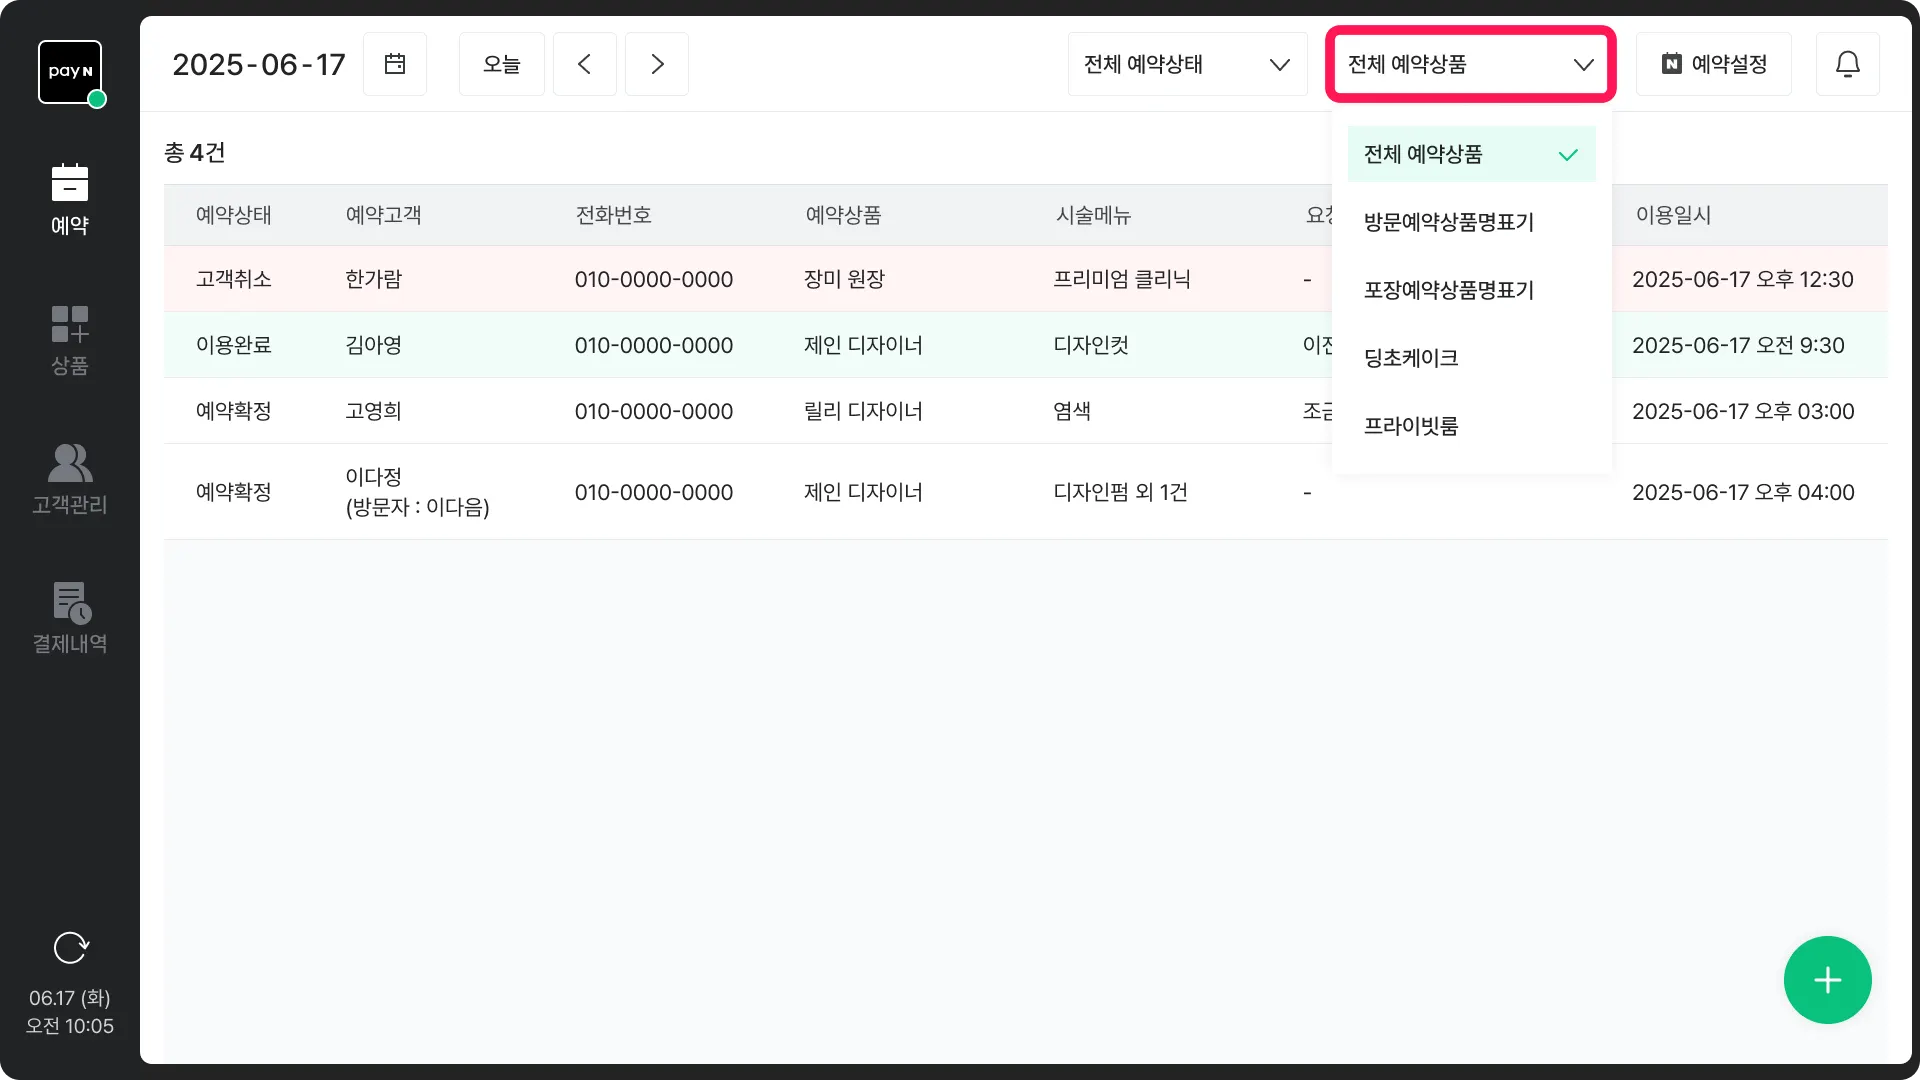This screenshot has height=1080, width=1920.
Task: Open the date picker calendar icon
Action: [395, 64]
